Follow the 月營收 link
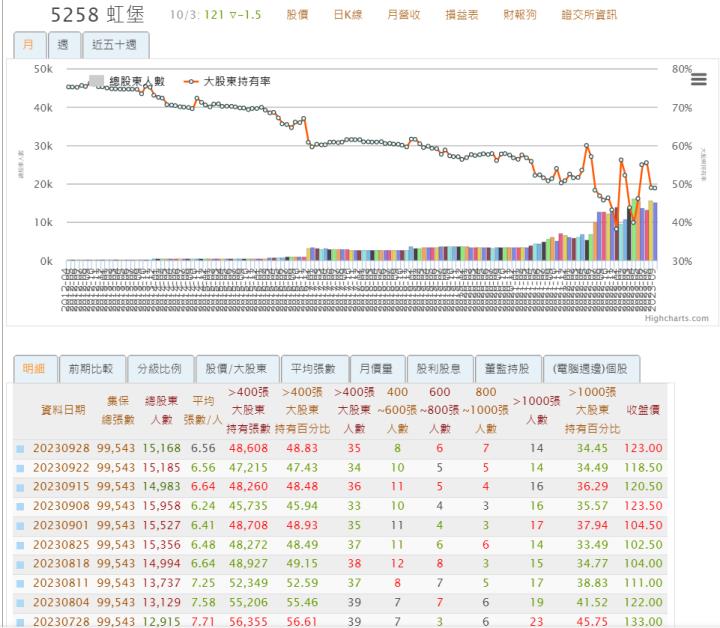 pyautogui.click(x=404, y=15)
